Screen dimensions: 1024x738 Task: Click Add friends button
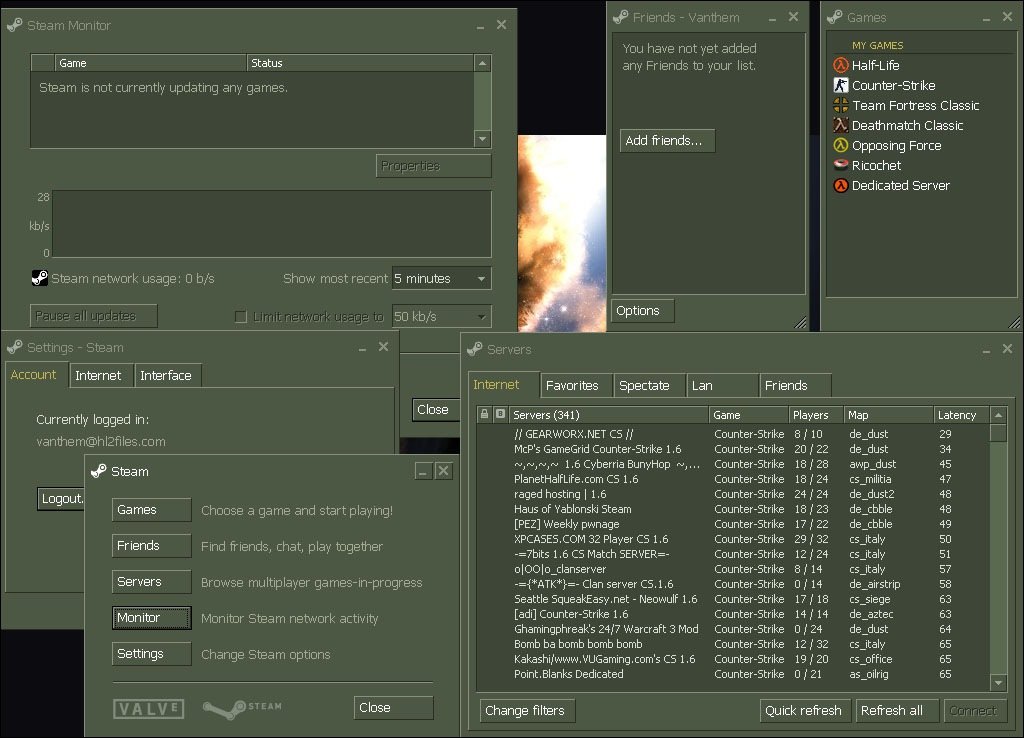coord(667,140)
